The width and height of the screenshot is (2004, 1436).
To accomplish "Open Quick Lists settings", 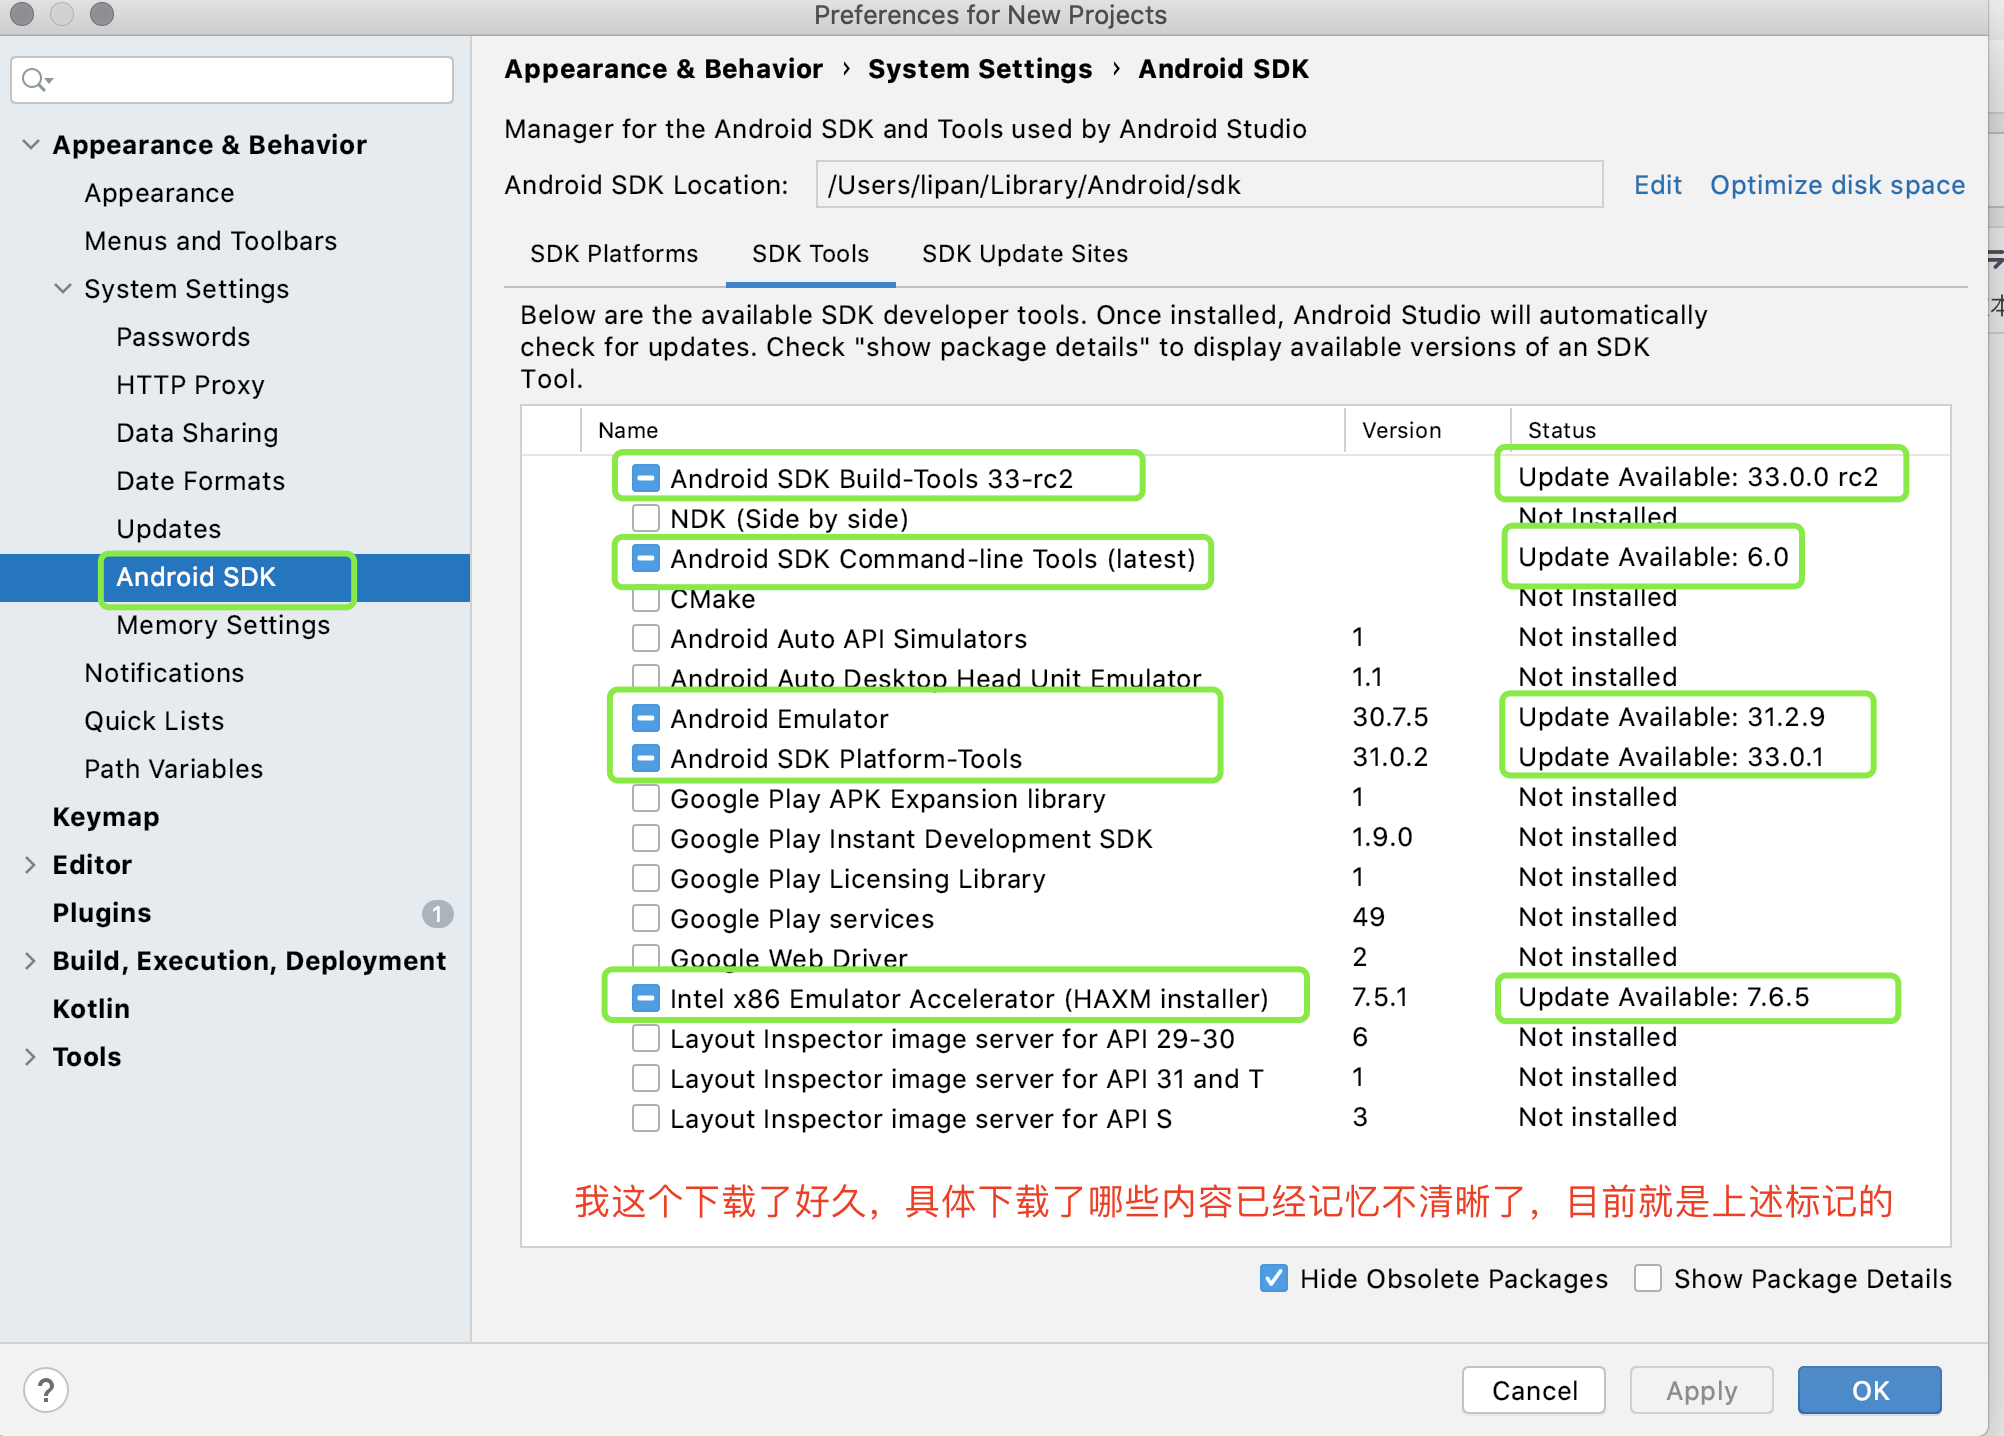I will click(x=154, y=721).
